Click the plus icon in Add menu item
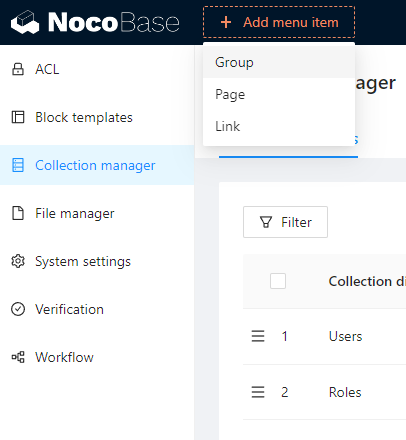This screenshot has width=406, height=440. (226, 22)
